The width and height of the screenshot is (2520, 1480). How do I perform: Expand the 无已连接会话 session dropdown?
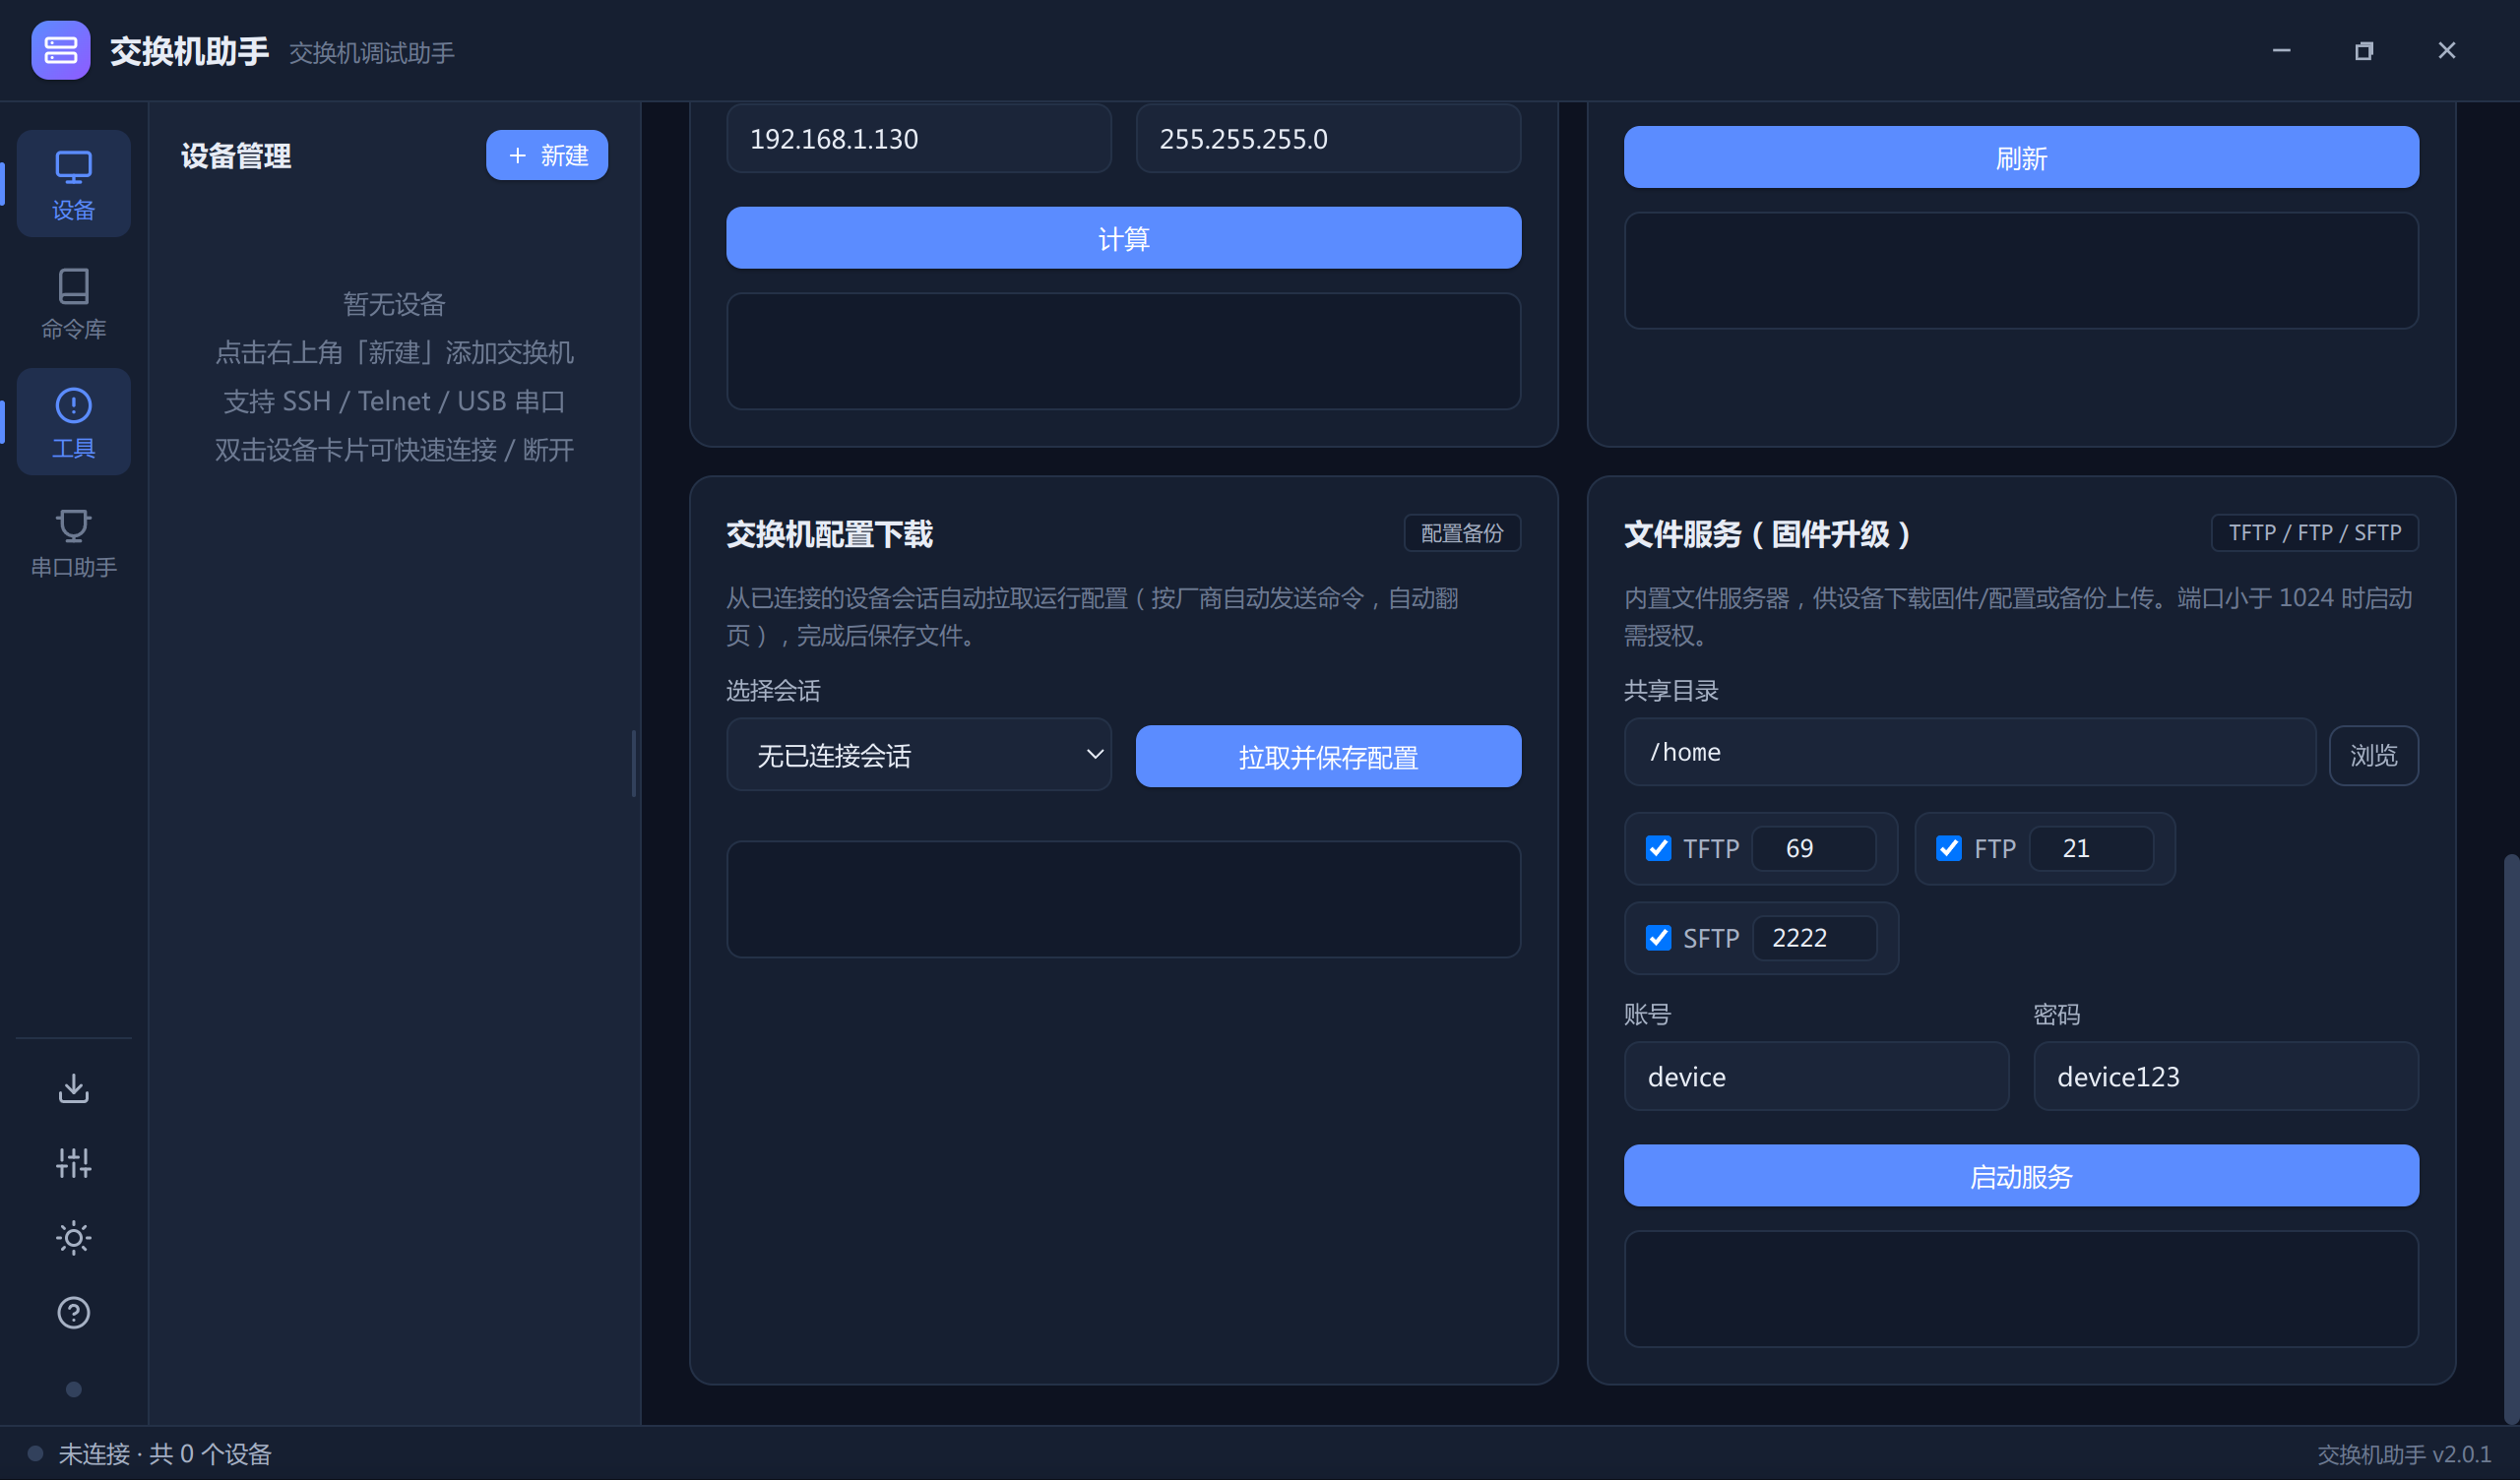918,755
